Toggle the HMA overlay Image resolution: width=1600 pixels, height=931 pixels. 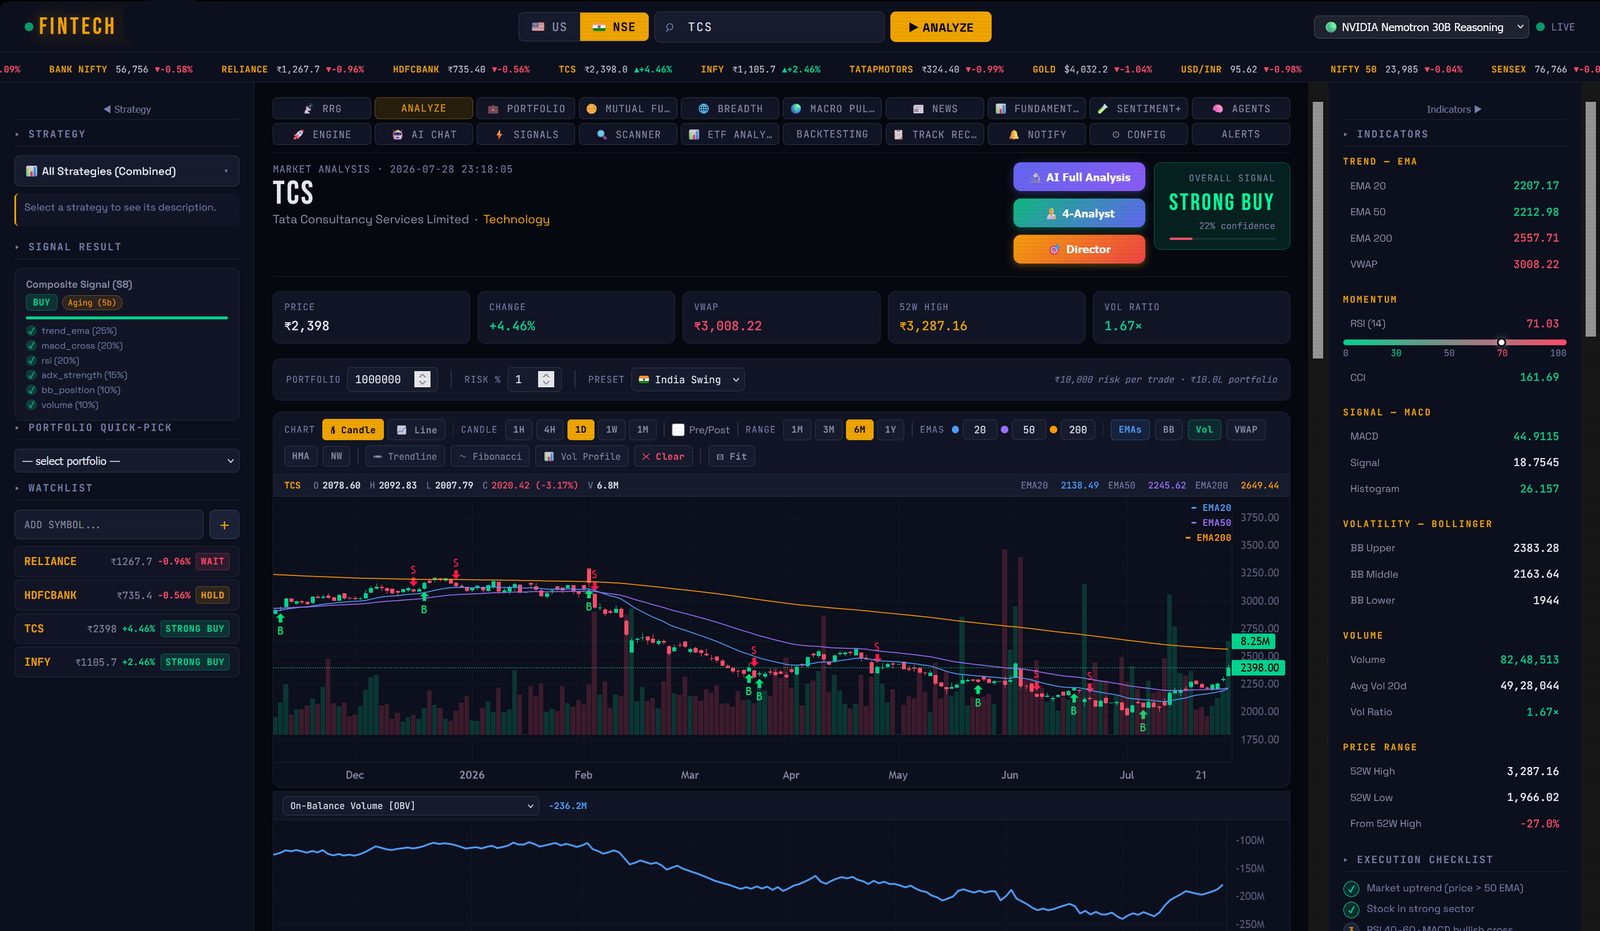coord(300,456)
